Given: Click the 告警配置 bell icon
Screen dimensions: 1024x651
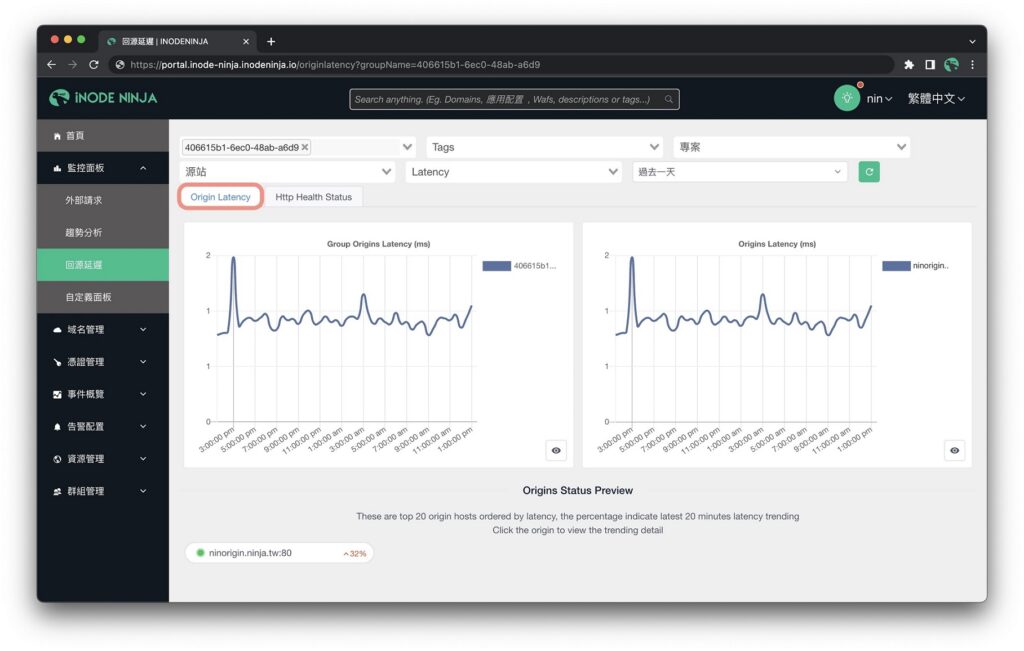Looking at the screenshot, I should coord(57,427).
